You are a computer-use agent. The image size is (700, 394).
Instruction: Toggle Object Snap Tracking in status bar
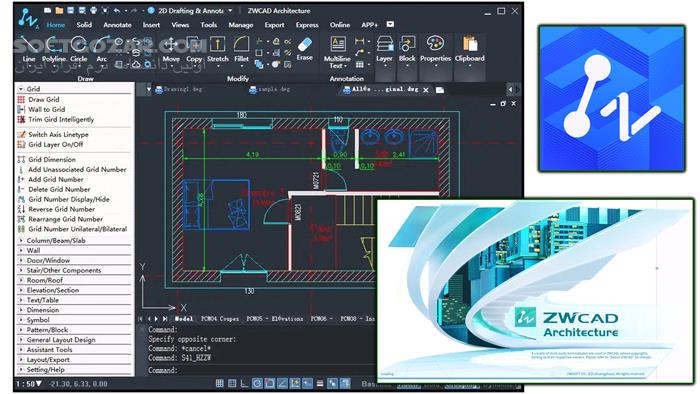[x=282, y=383]
